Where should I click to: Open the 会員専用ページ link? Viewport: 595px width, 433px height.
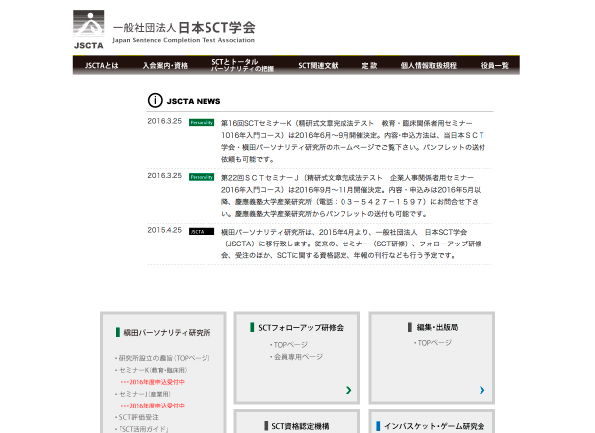tap(298, 357)
